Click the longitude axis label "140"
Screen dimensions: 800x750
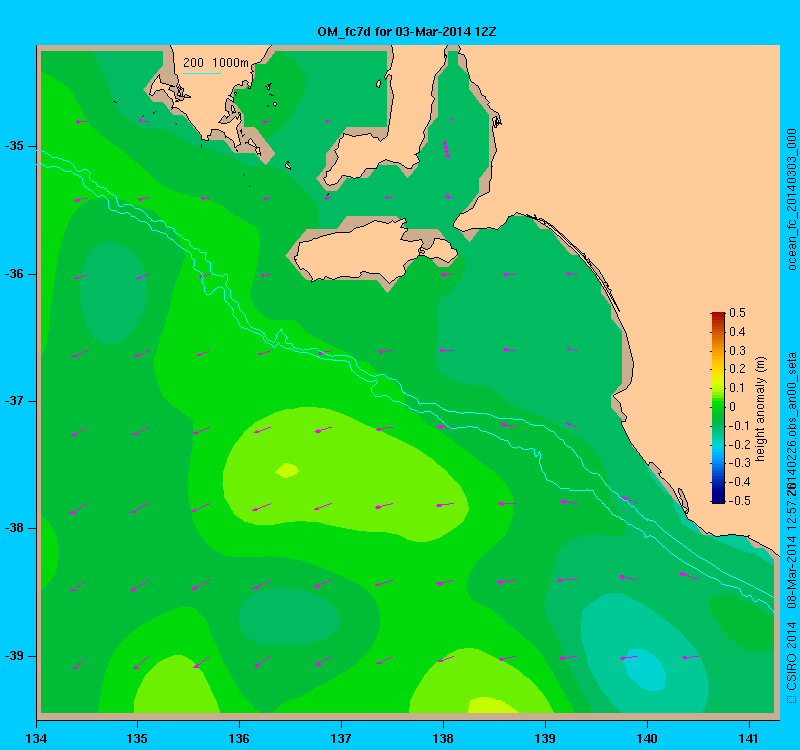[647, 738]
